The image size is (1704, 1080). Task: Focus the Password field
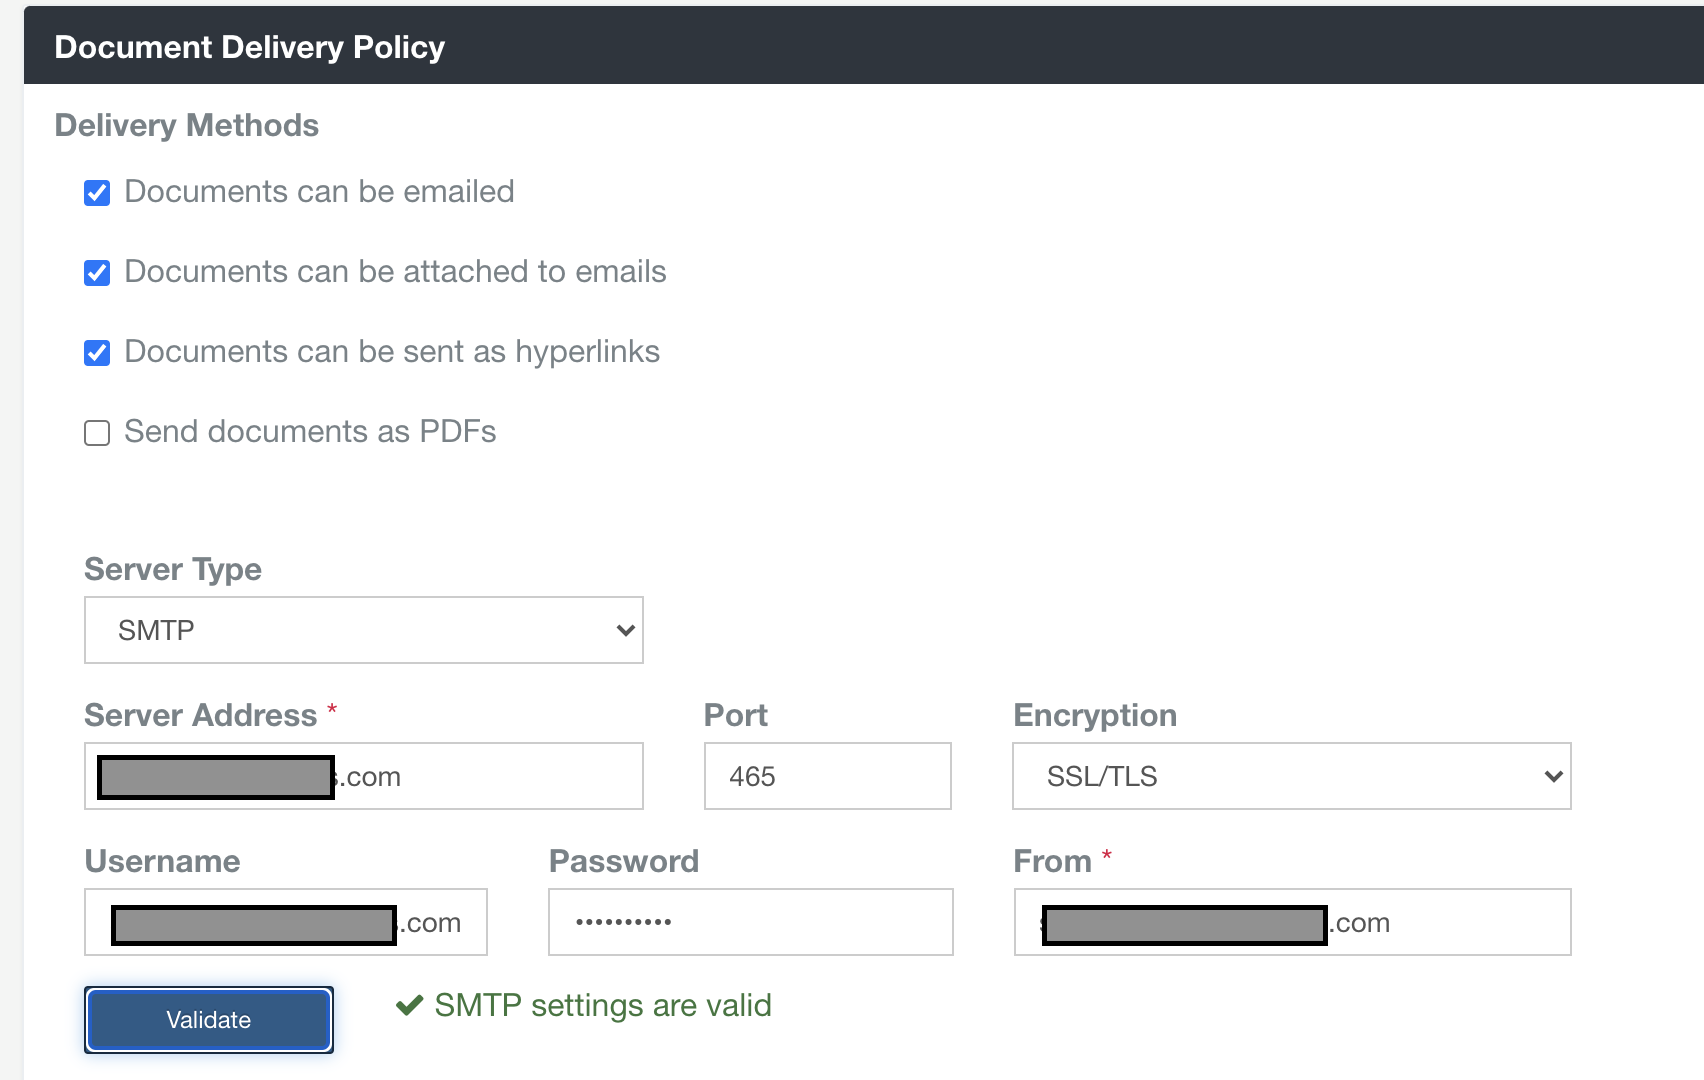750,921
